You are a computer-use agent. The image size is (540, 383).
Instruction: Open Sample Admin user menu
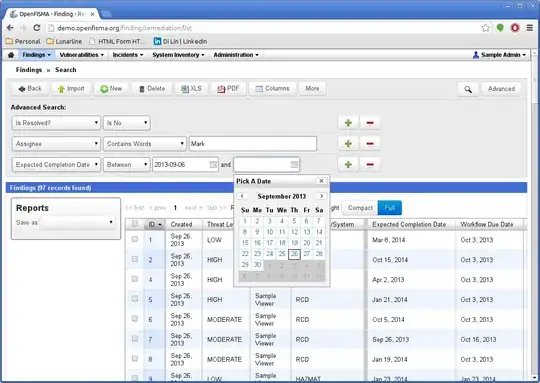[x=499, y=55]
